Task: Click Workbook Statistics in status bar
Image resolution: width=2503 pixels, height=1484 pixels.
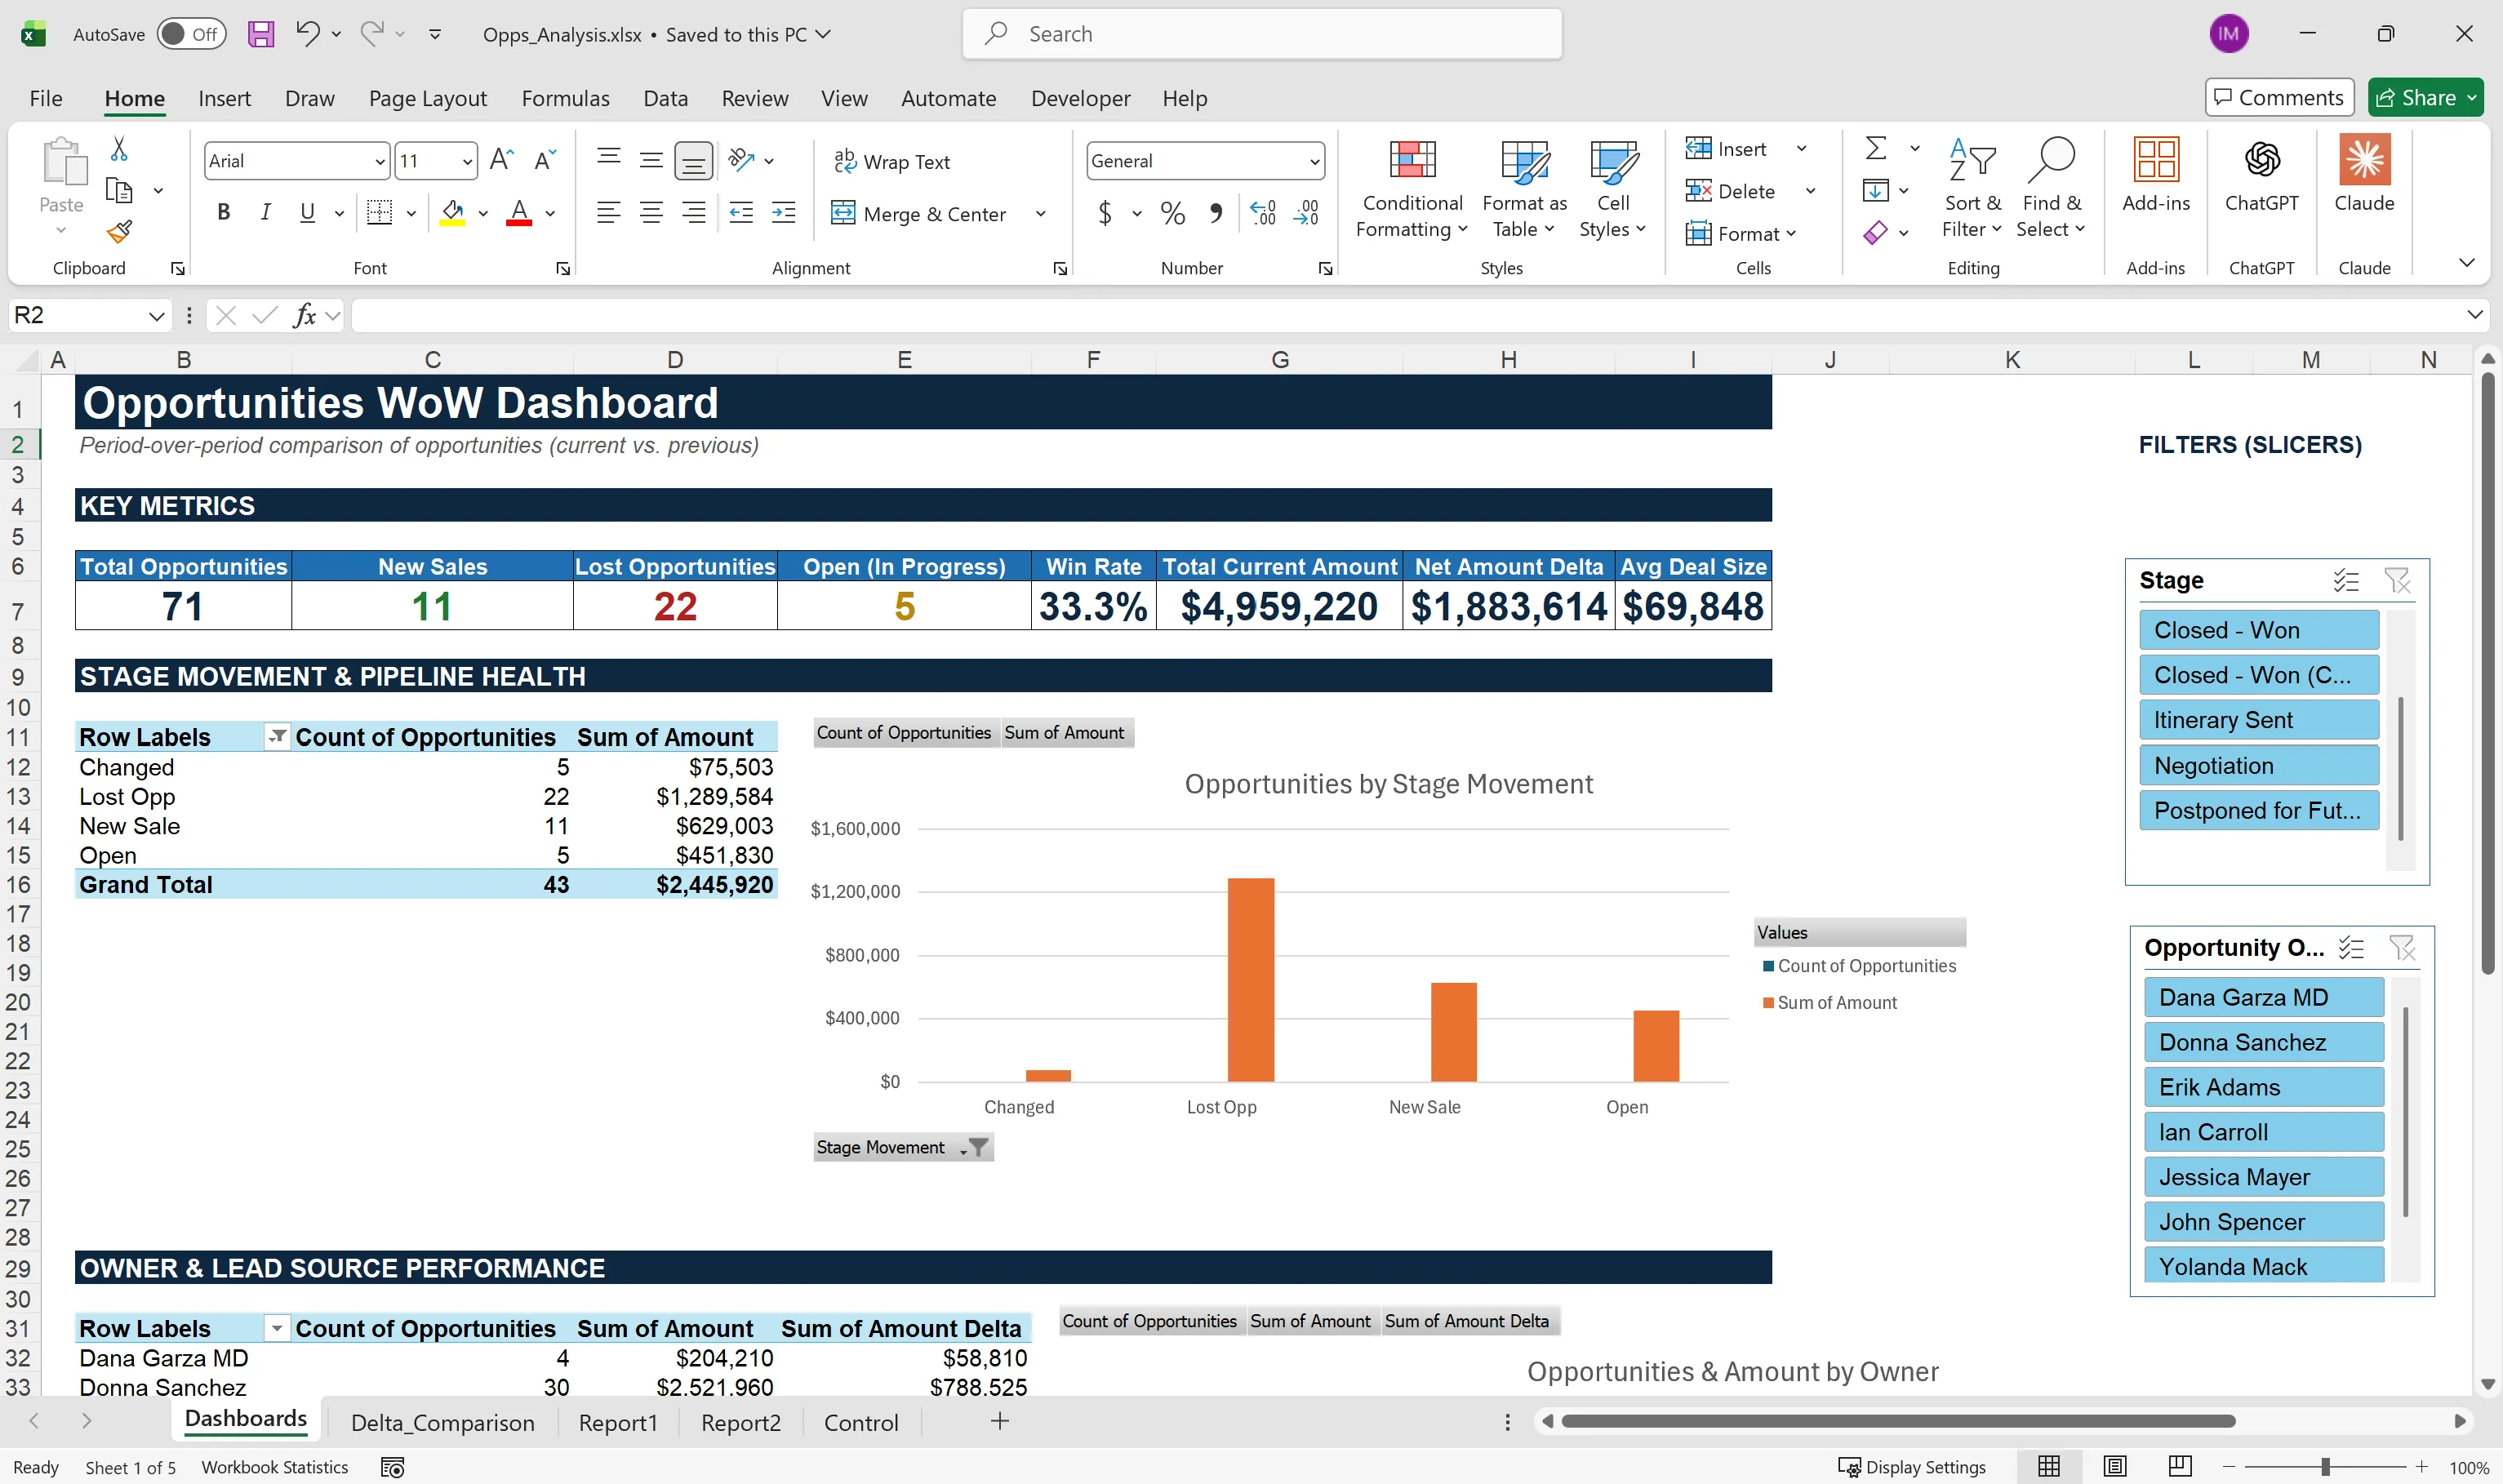Action: coord(275,1467)
